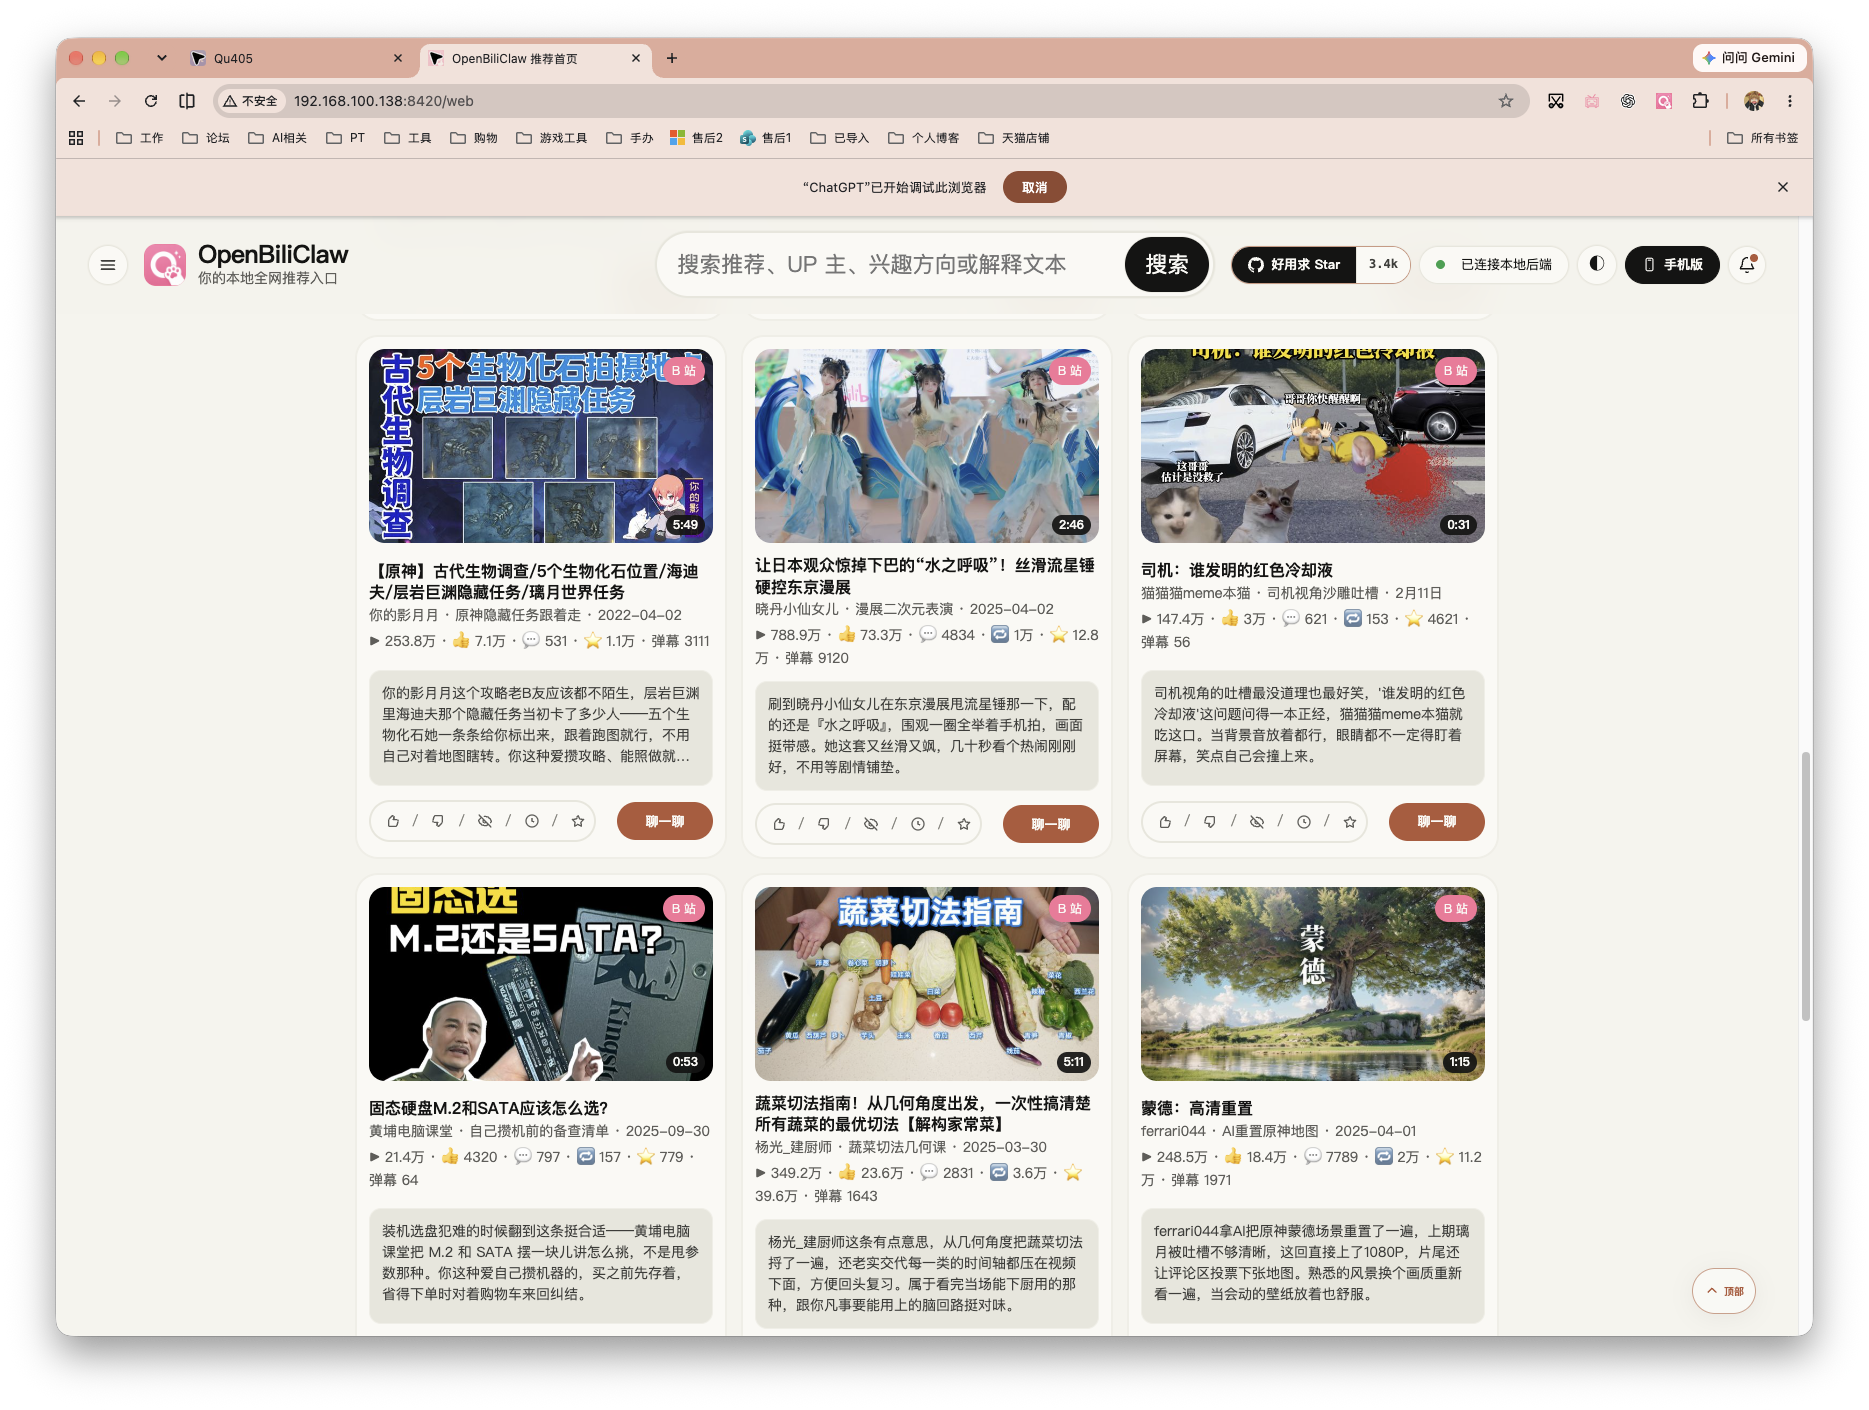Click the 搜索 search button
The image size is (1869, 1410).
coord(1166,265)
